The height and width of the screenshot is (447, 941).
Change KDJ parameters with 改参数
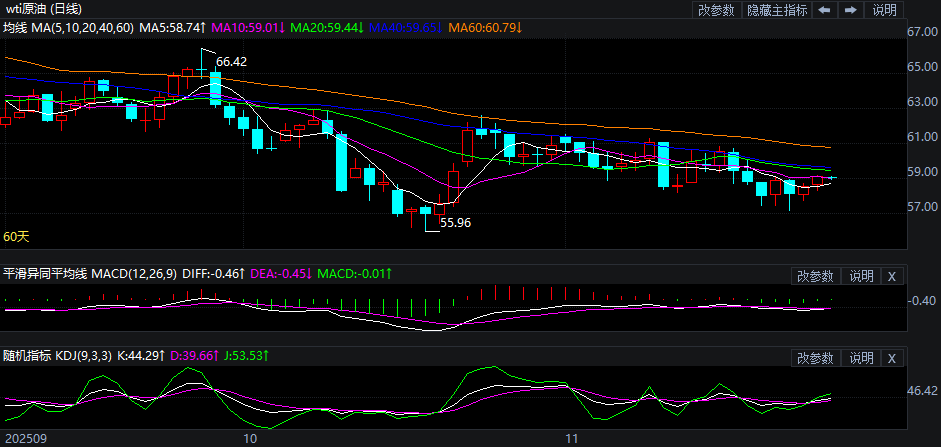pyautogui.click(x=815, y=358)
